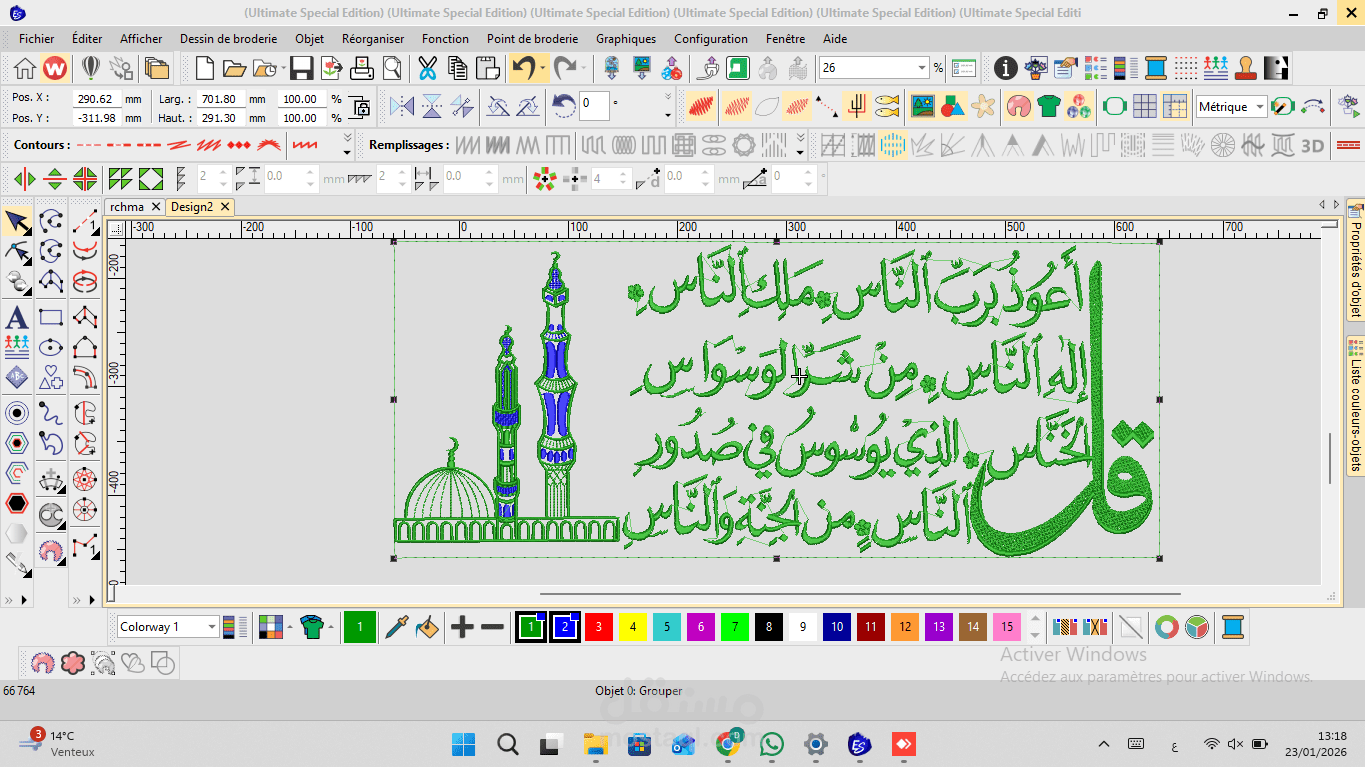1365x767 pixels.
Task: Switch to the rchma design tab
Action: point(127,207)
